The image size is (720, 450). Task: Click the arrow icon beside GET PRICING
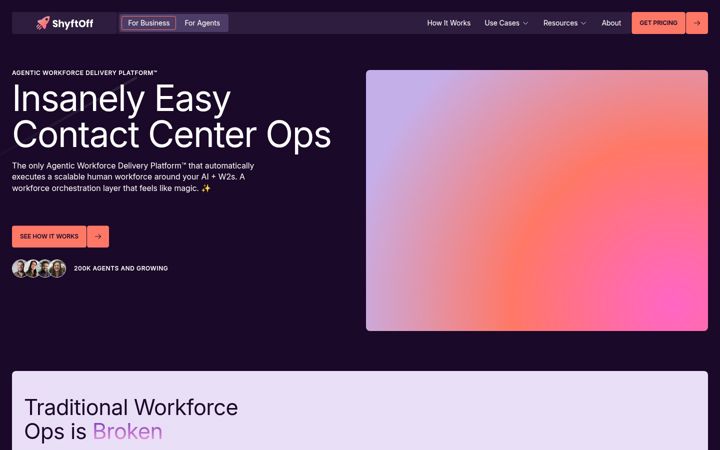point(697,23)
